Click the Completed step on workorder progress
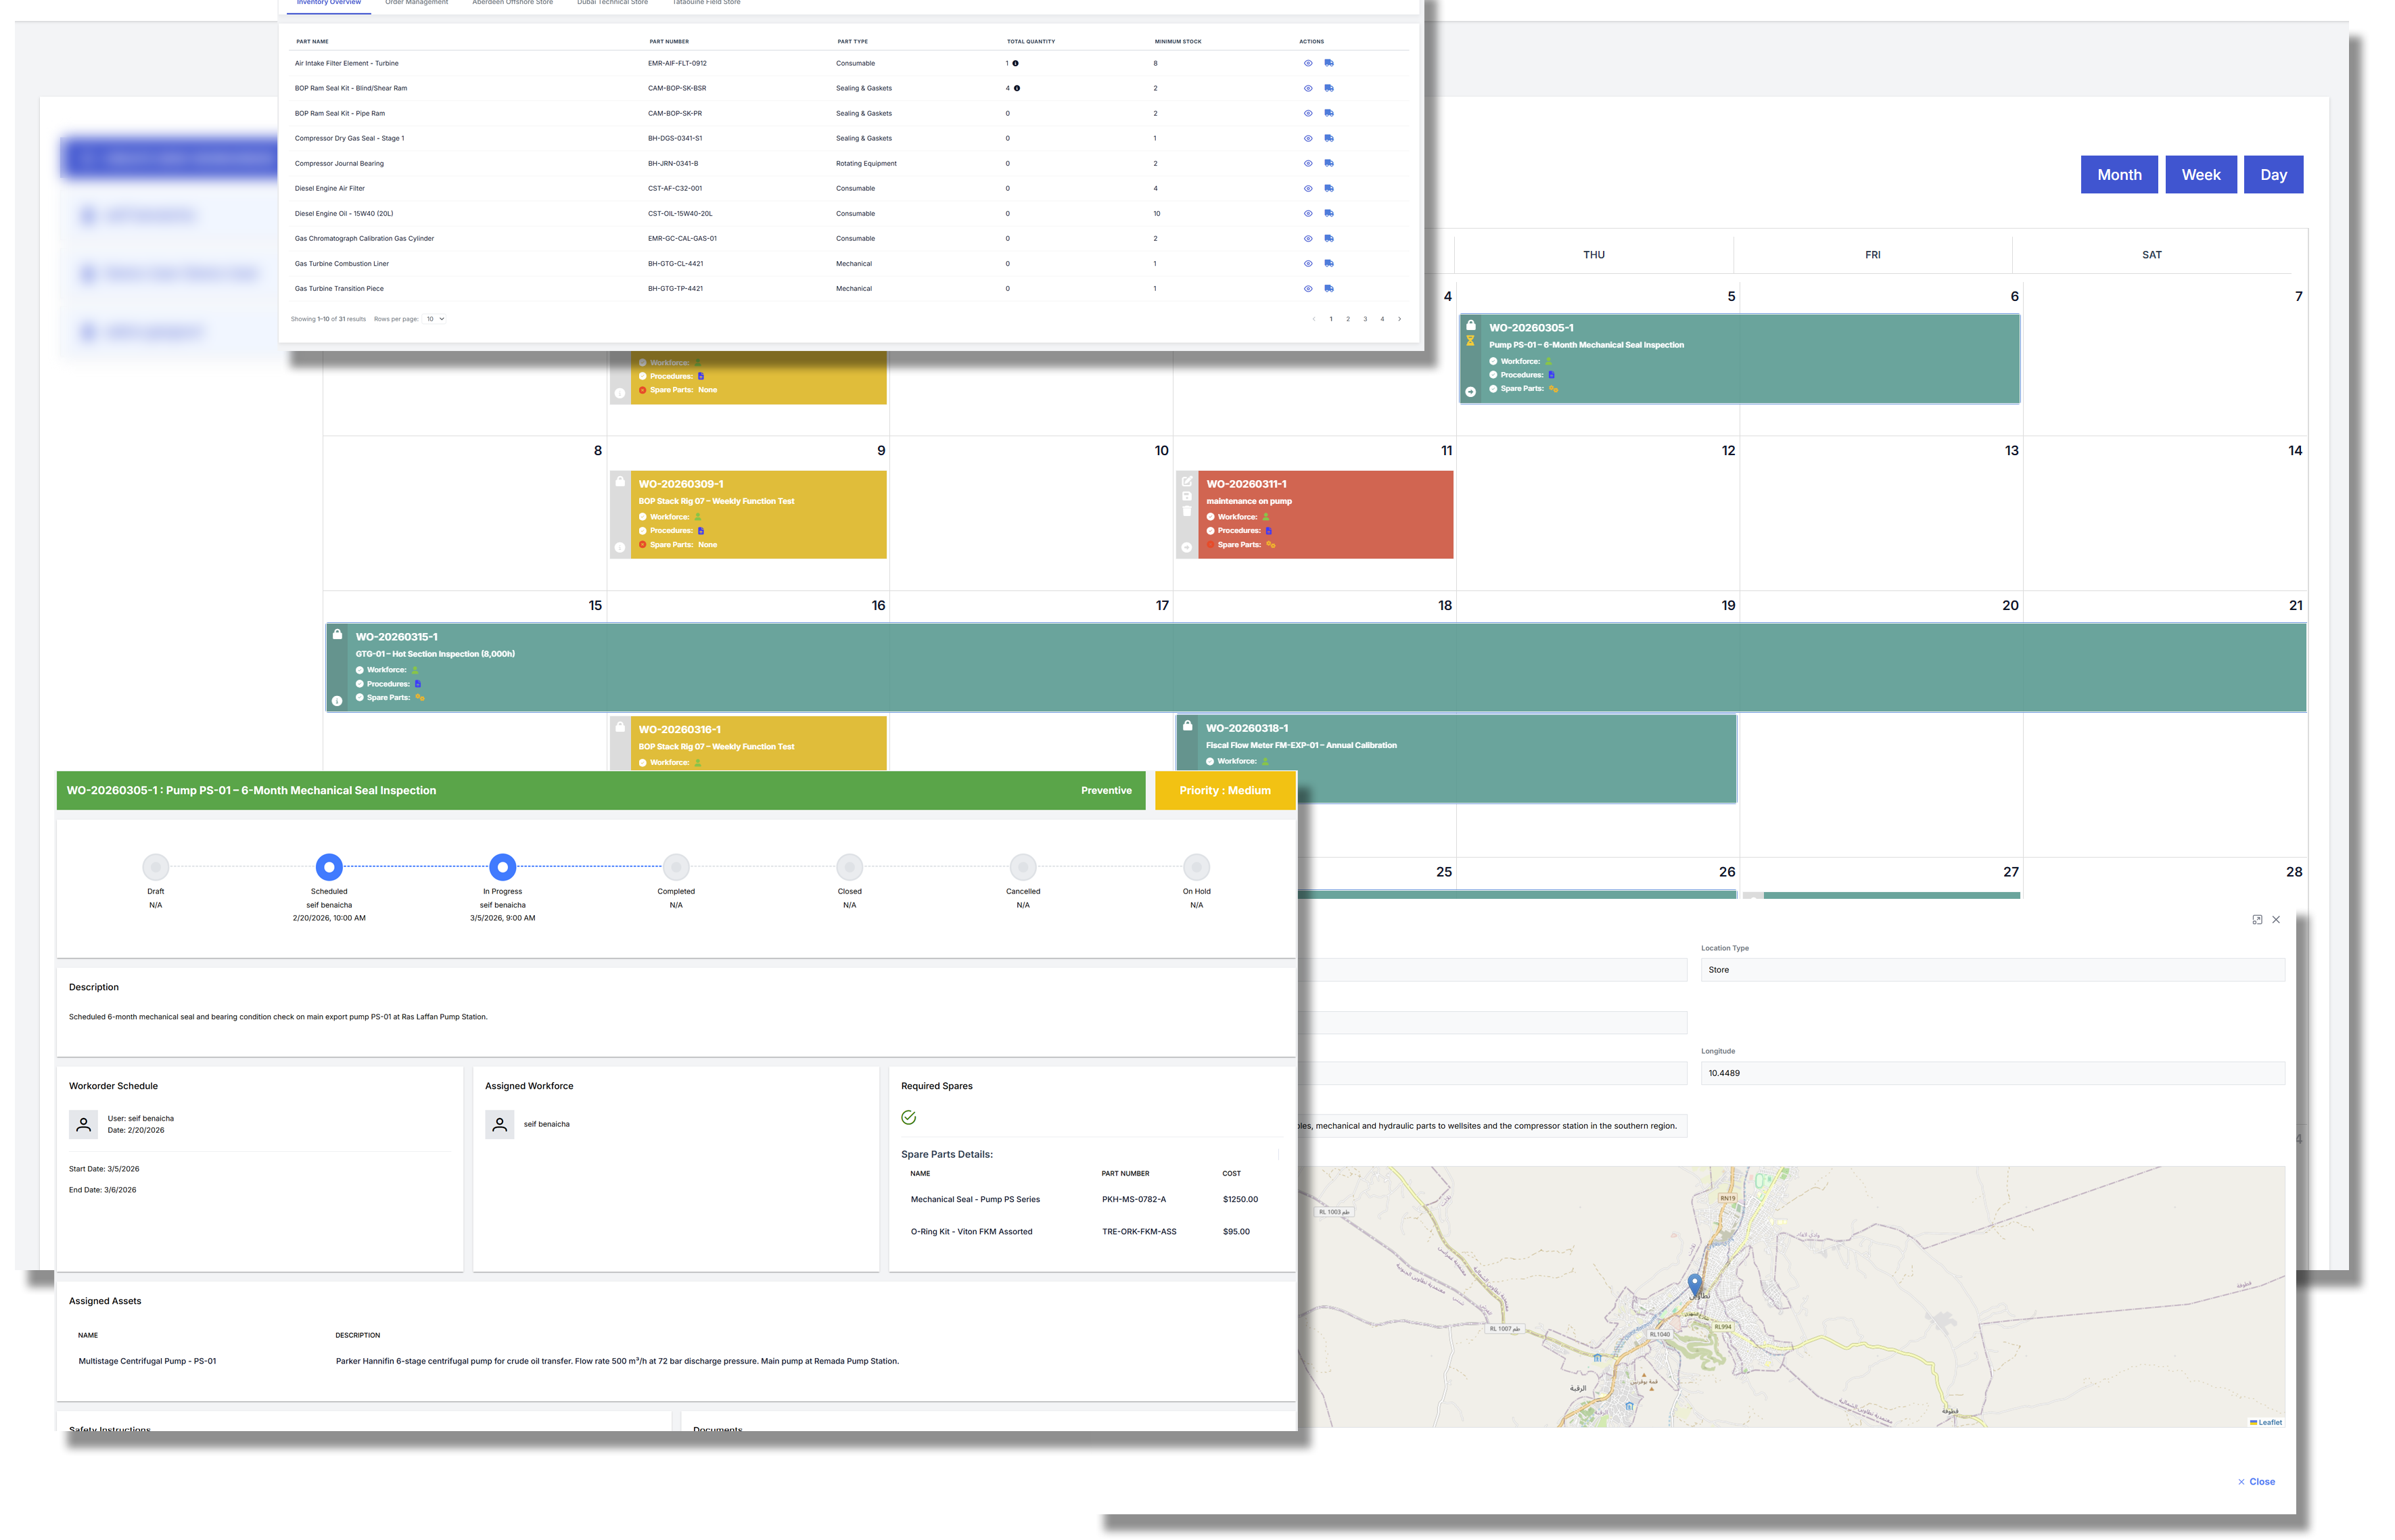2395x1540 pixels. (676, 867)
